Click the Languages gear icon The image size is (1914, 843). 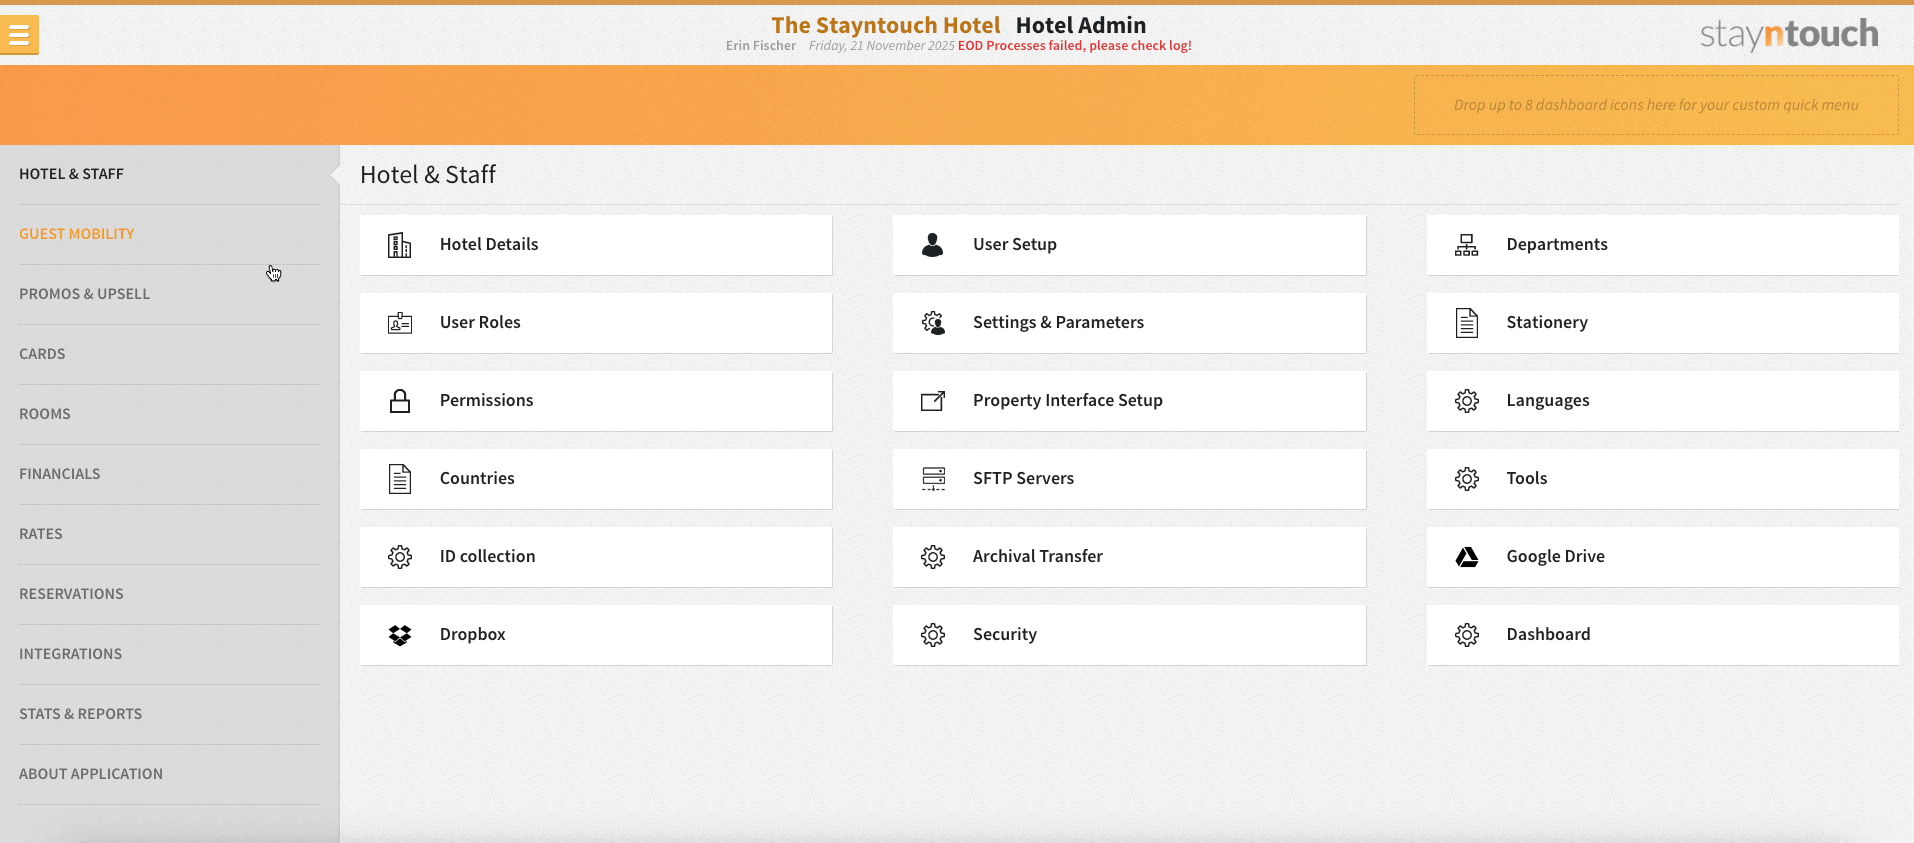coord(1467,401)
